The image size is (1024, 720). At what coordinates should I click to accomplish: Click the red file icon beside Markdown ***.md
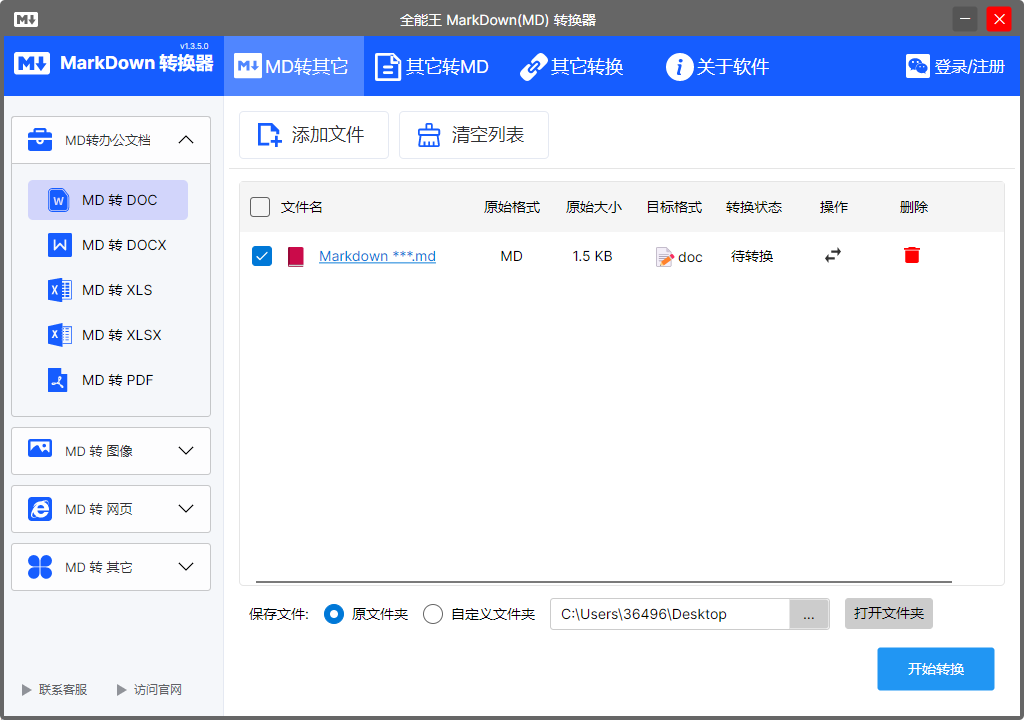pyautogui.click(x=296, y=256)
